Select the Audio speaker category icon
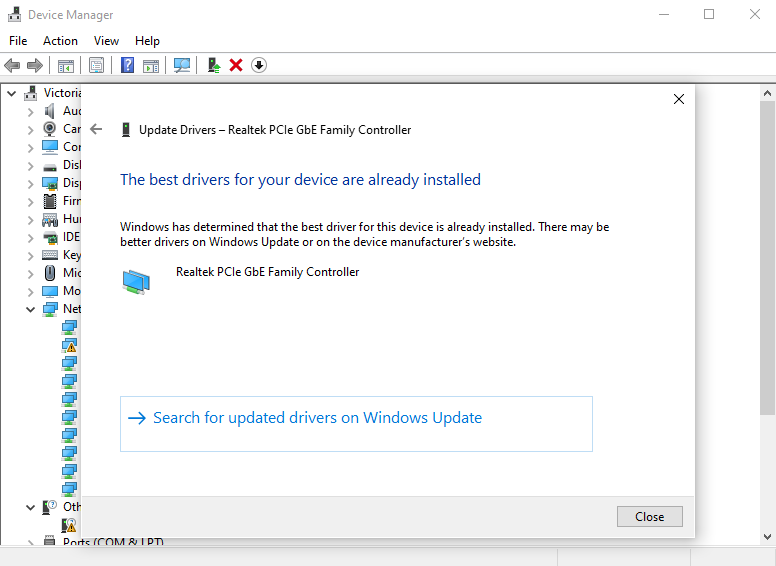 point(49,111)
